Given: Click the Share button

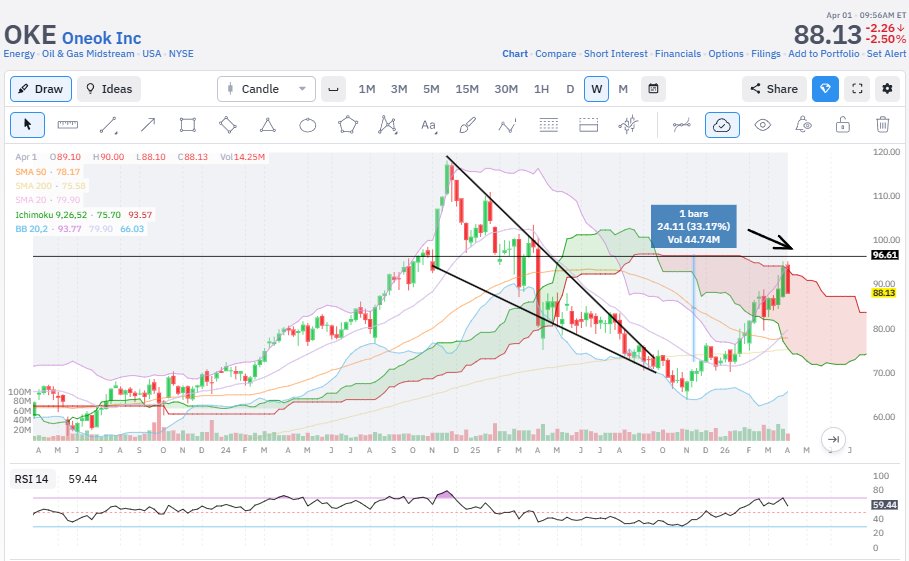Looking at the screenshot, I should (x=774, y=89).
